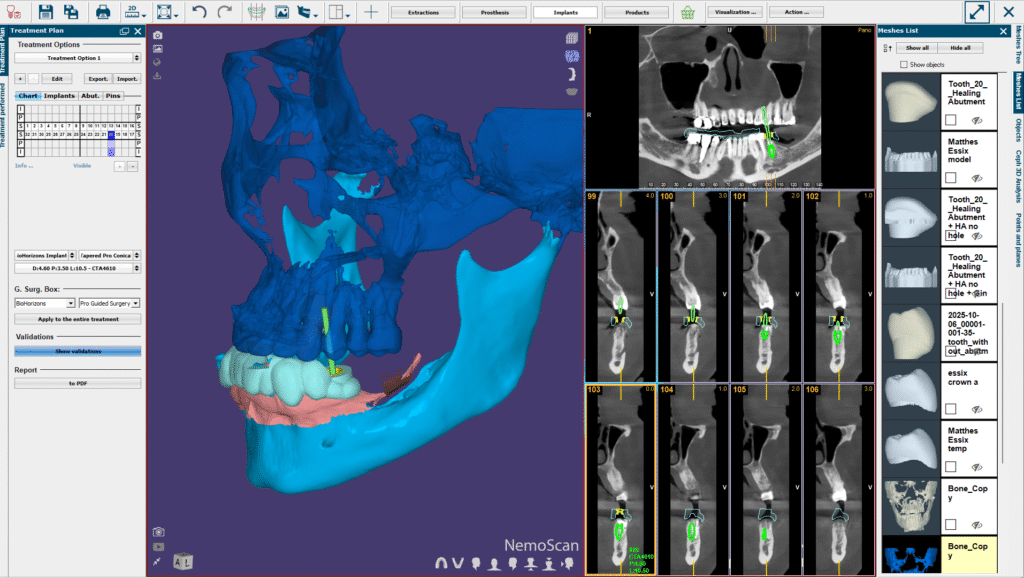The width and height of the screenshot is (1024, 578).
Task: Click the redo arrow icon
Action: pos(224,12)
